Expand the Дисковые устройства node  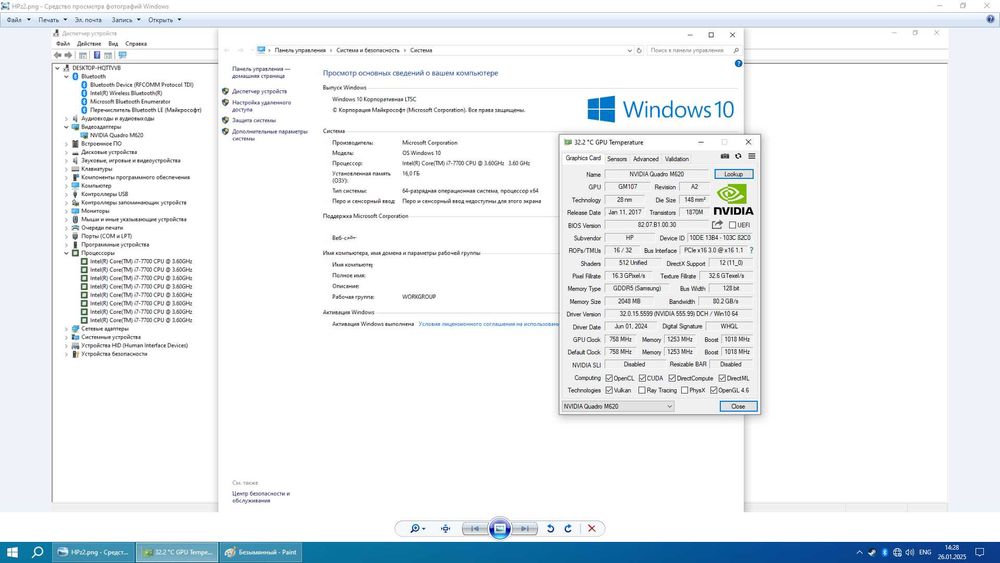[66, 152]
